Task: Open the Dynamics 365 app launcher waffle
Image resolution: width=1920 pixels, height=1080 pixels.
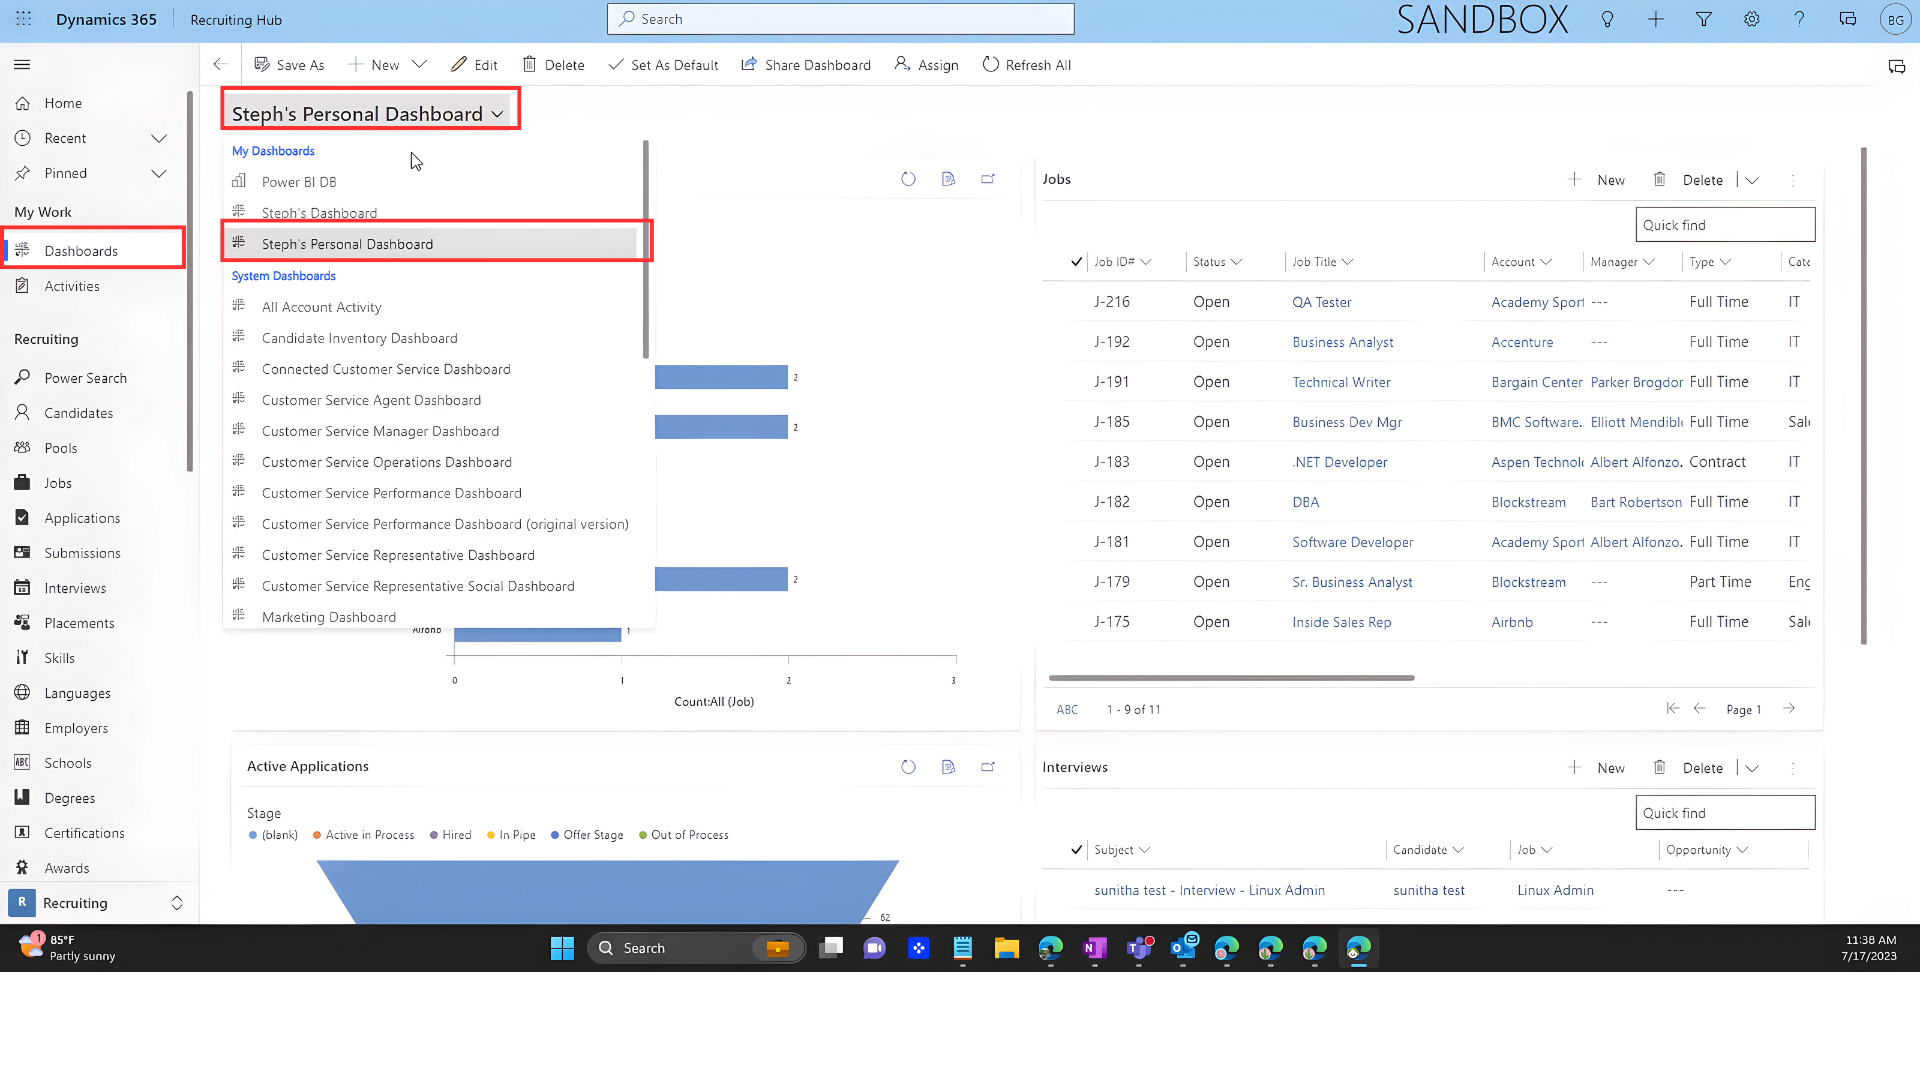Action: click(x=24, y=19)
